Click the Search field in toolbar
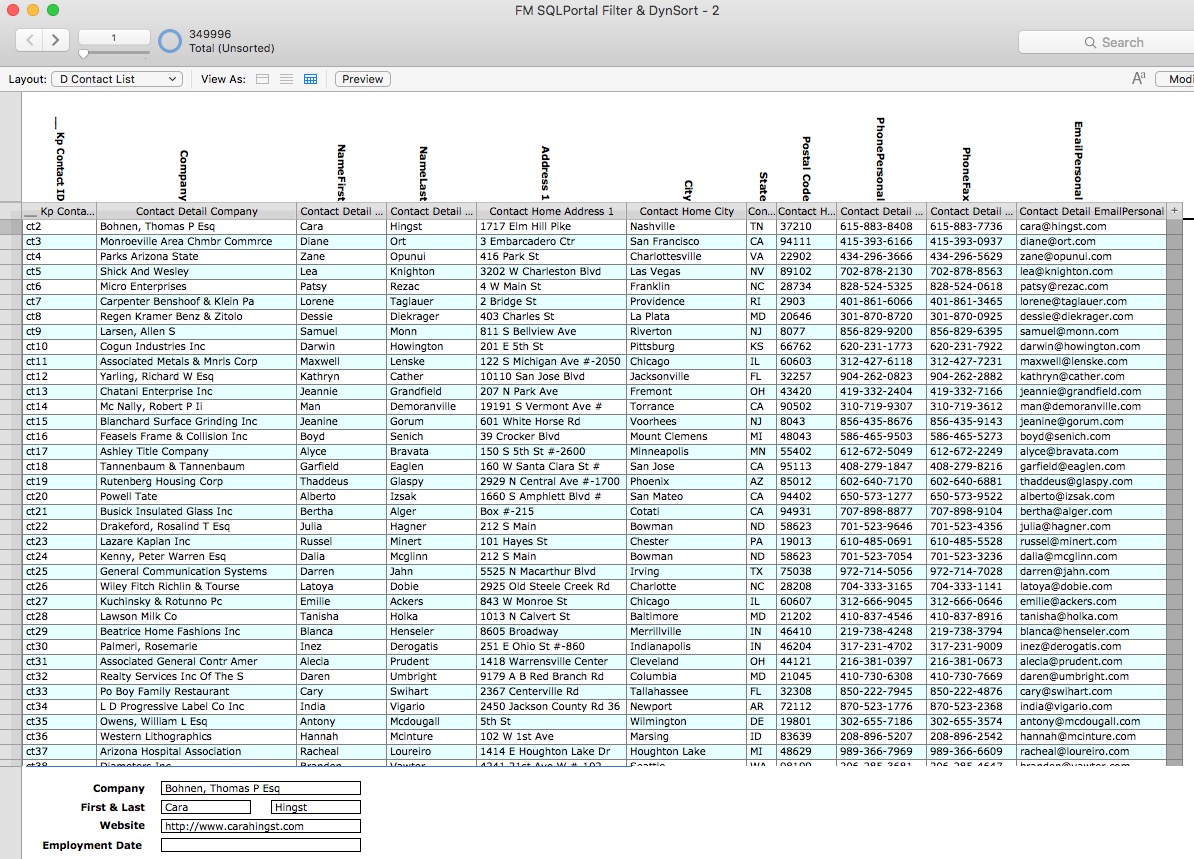This screenshot has height=859, width=1194. [1110, 42]
